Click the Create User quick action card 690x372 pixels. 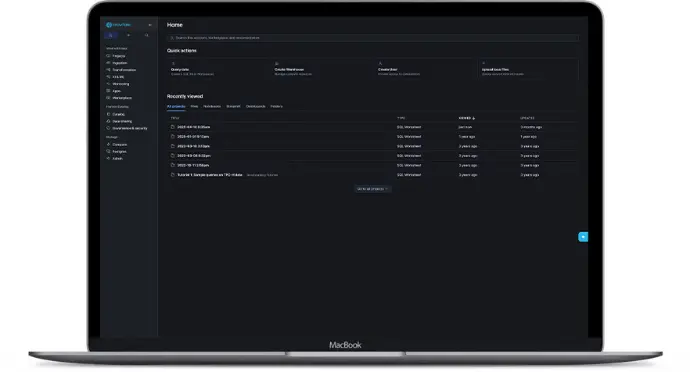425,69
